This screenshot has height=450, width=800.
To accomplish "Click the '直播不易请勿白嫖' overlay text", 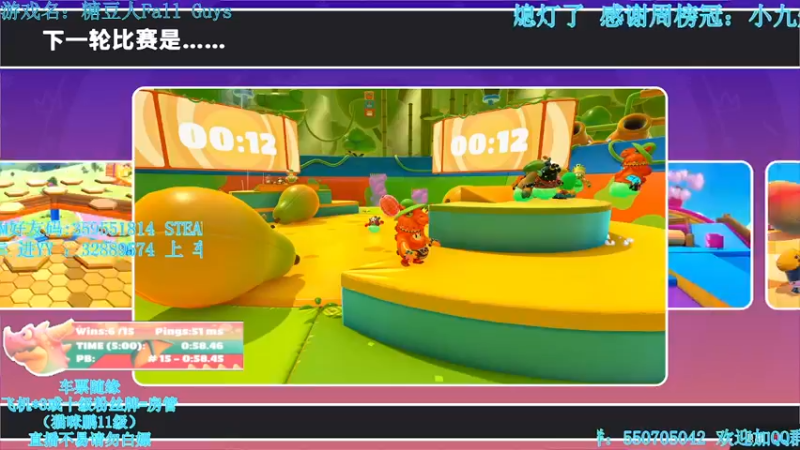I will coord(89,439).
